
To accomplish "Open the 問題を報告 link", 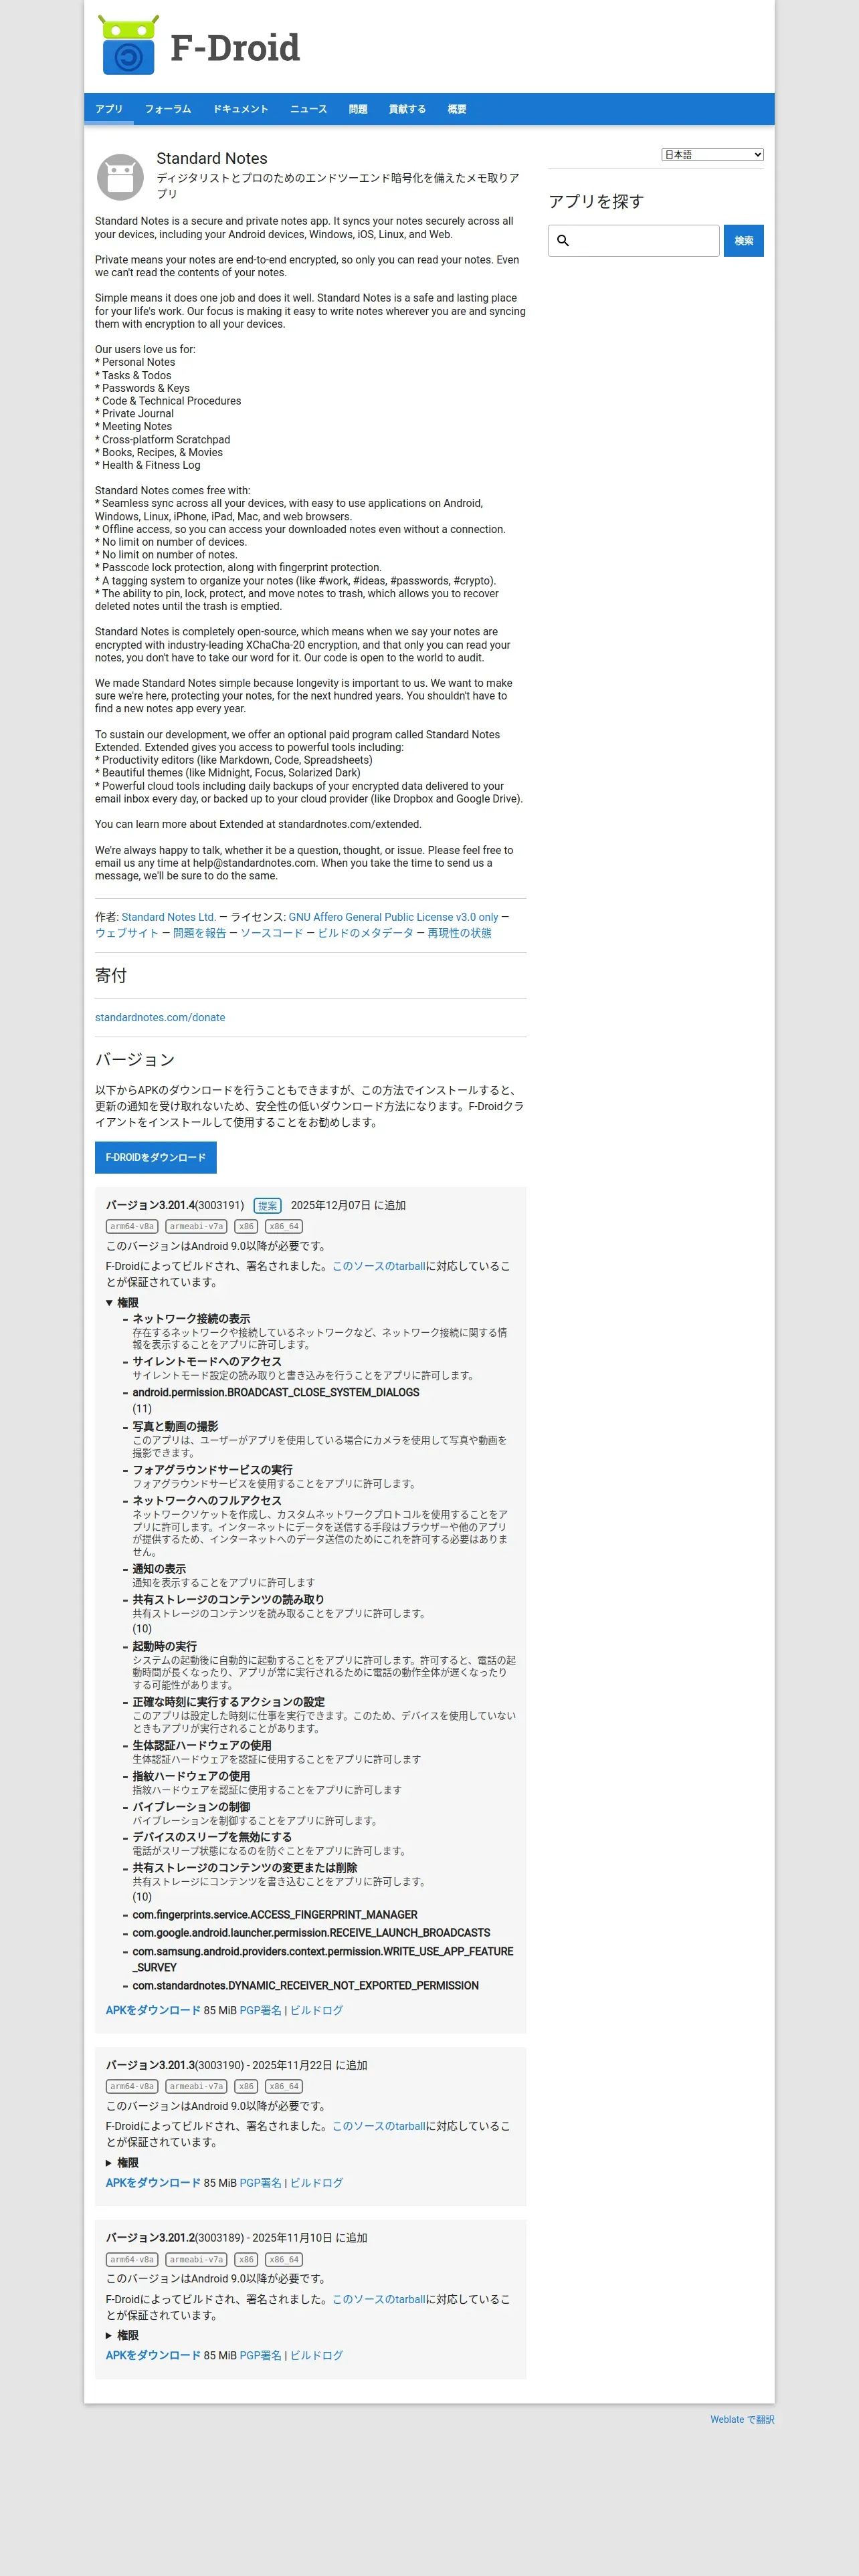I will pyautogui.click(x=199, y=933).
